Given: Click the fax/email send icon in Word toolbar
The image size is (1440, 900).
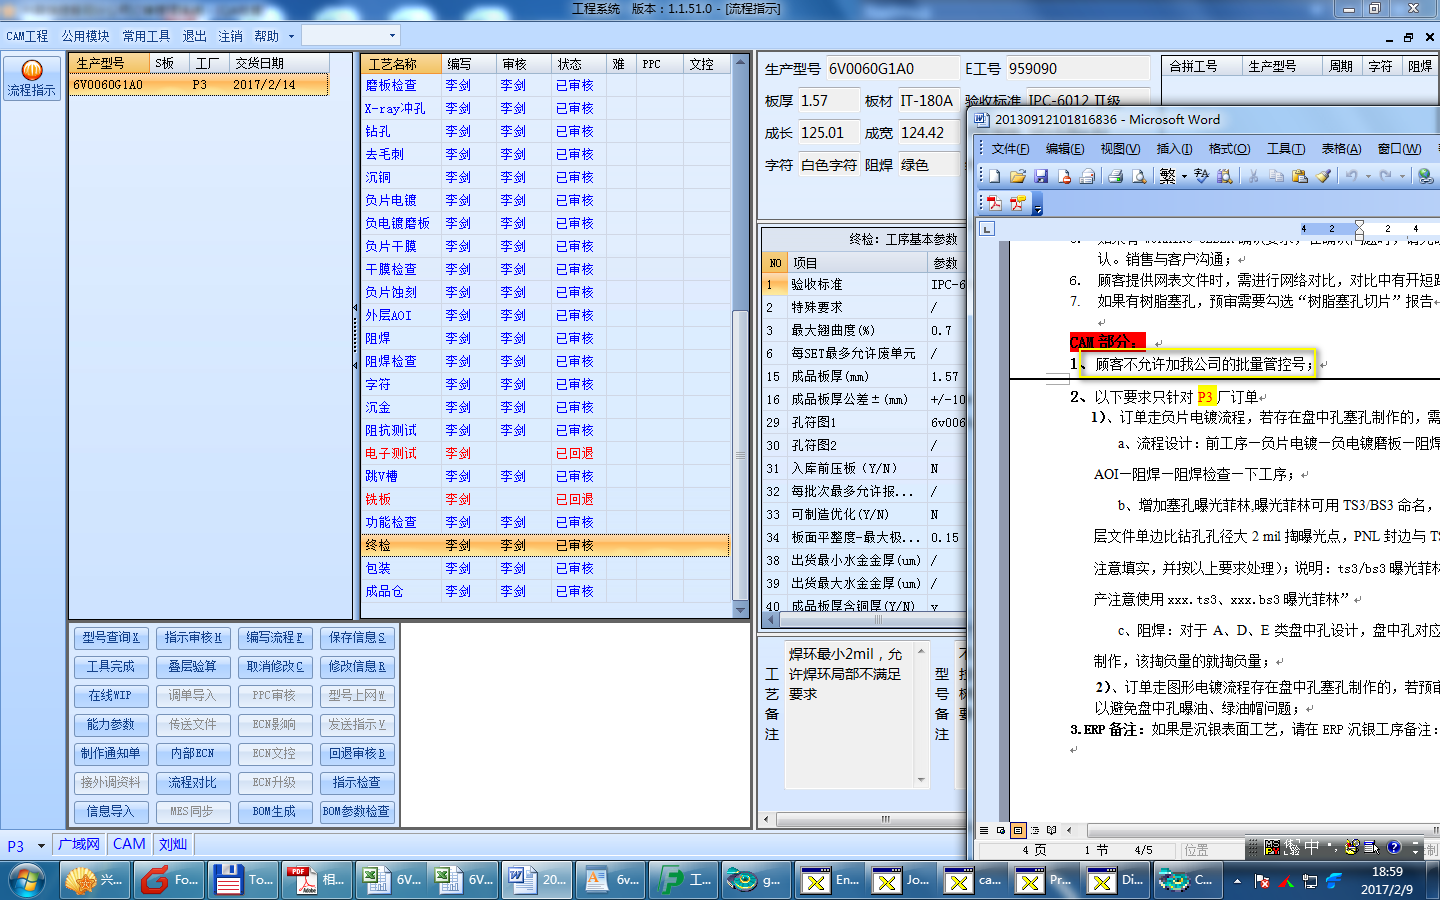Looking at the screenshot, I should point(1087,176).
